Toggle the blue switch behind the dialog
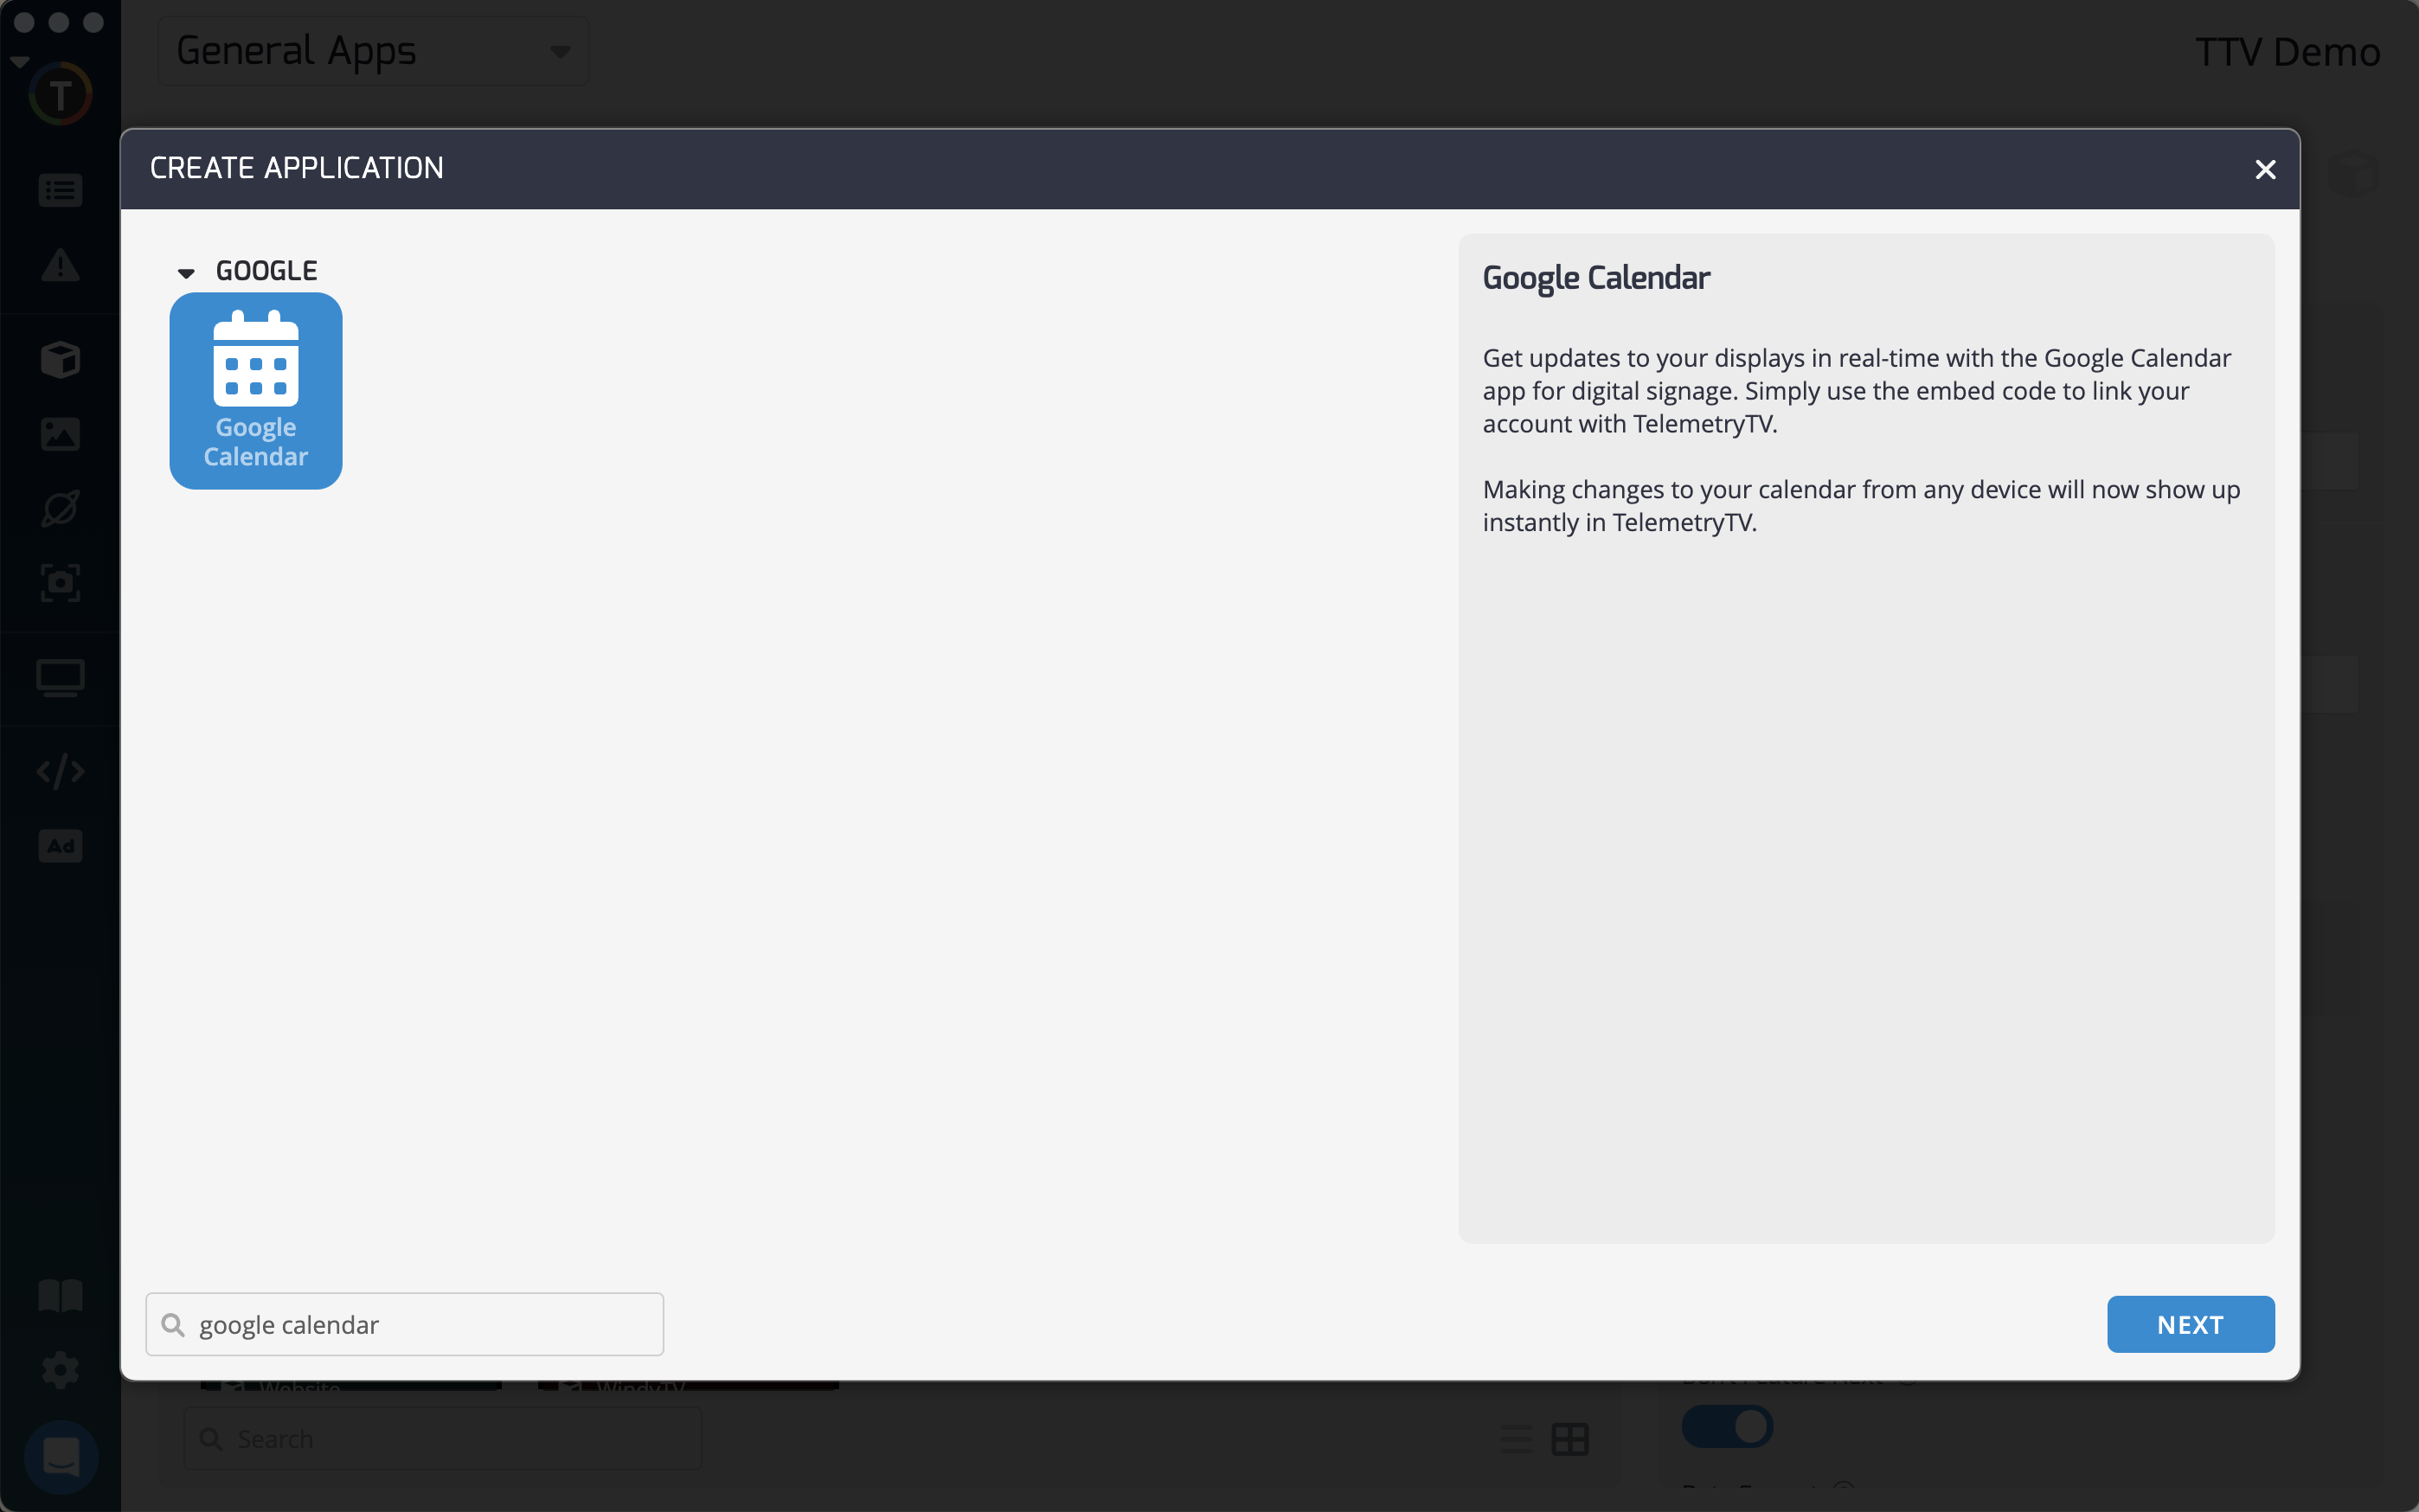Viewport: 2419px width, 1512px height. click(1726, 1426)
